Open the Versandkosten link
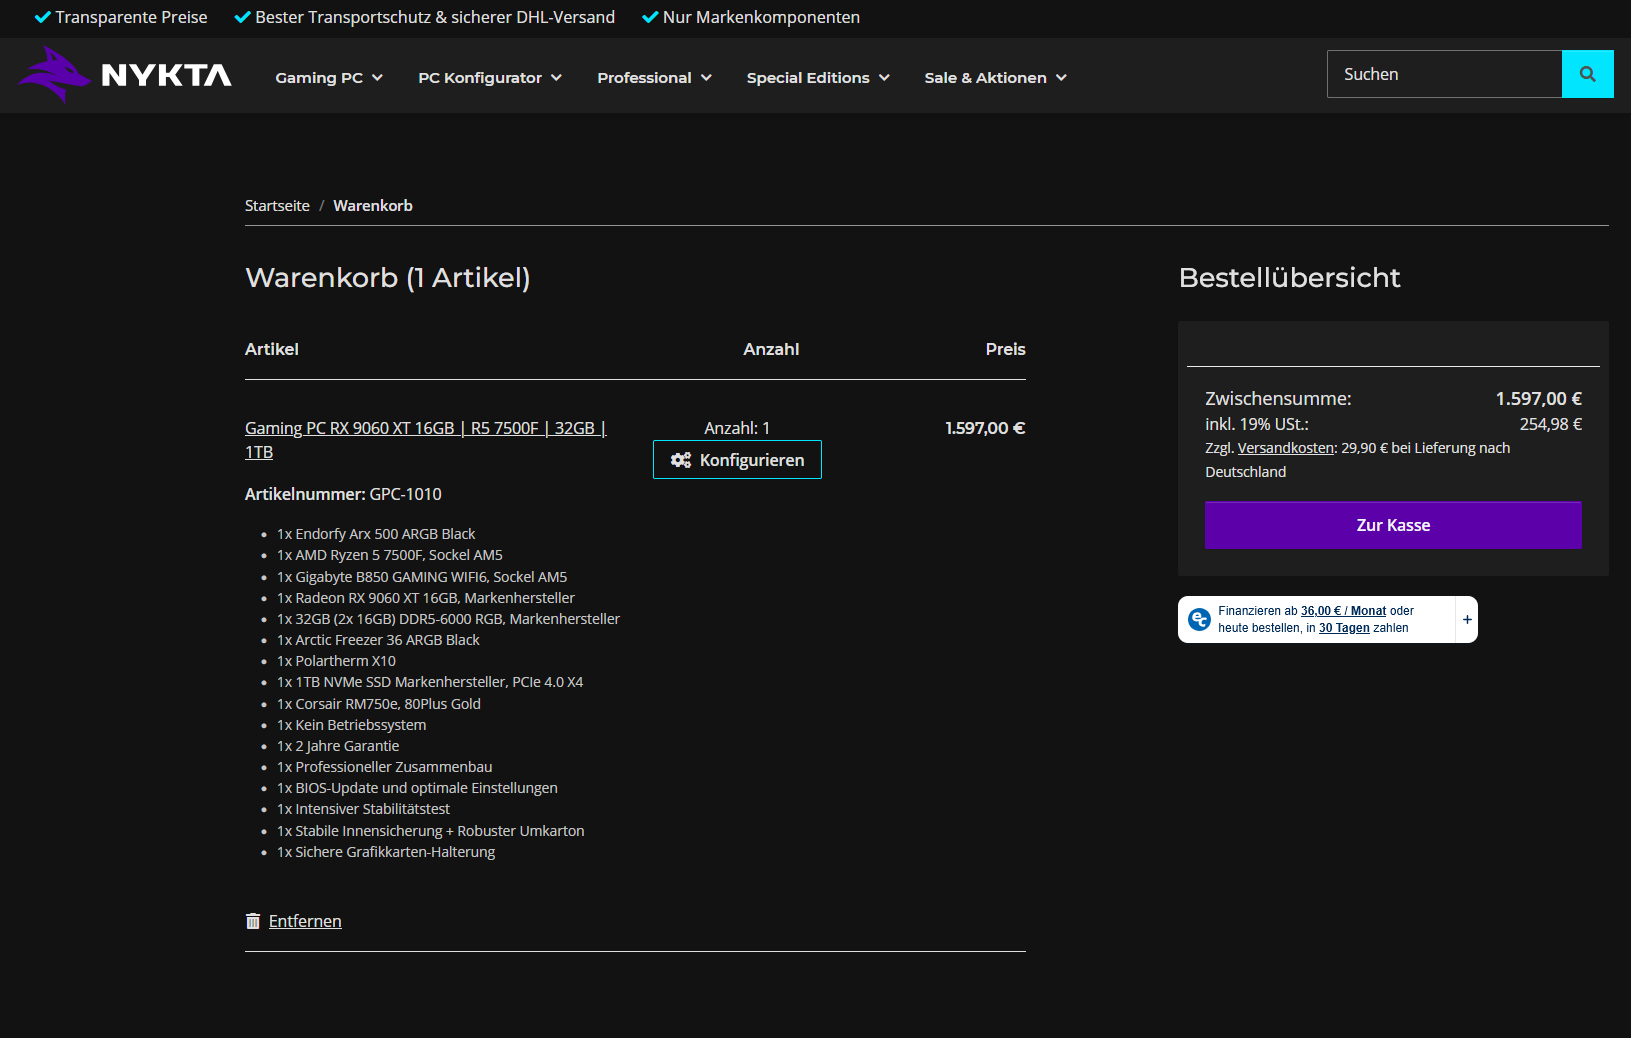Screen dimensions: 1631x1038 click(x=1286, y=448)
